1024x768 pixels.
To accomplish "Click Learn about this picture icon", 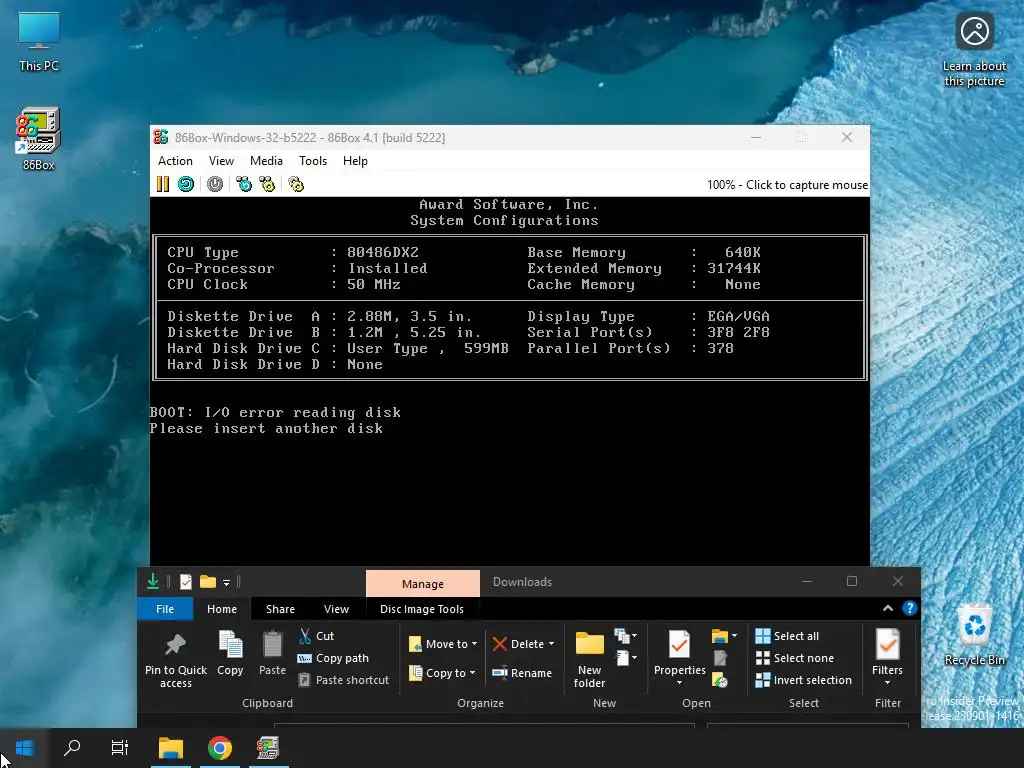I will 974,51.
